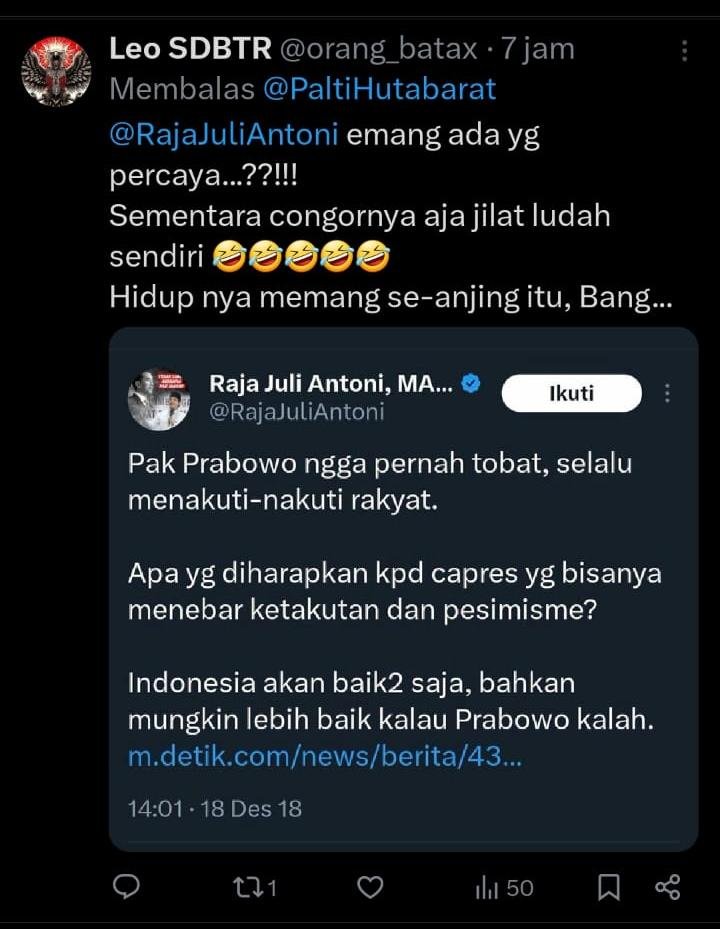This screenshot has height=929, width=720.
Task: Bookmark this tweet
Action: pos(609,888)
